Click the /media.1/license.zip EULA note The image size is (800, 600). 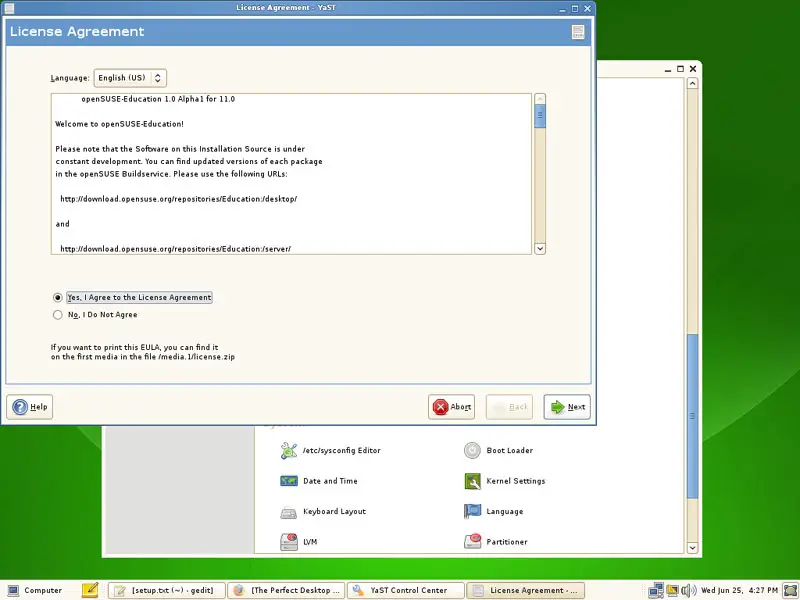pos(142,352)
